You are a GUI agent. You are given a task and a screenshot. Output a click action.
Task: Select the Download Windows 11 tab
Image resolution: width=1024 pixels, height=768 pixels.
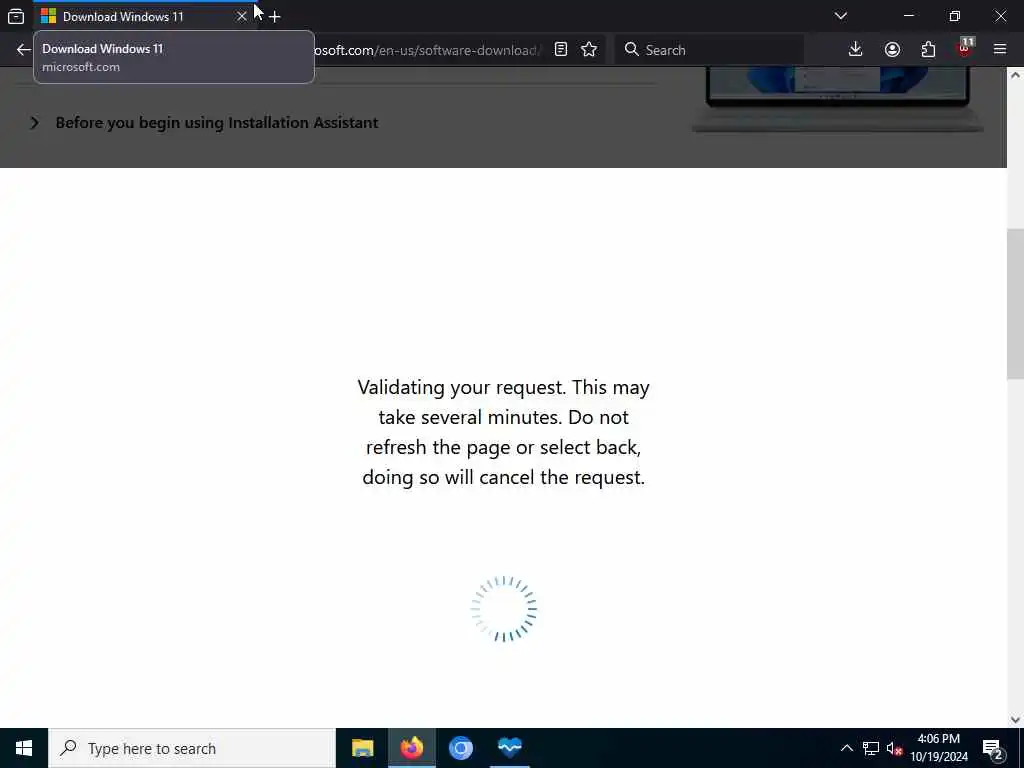tap(144, 16)
